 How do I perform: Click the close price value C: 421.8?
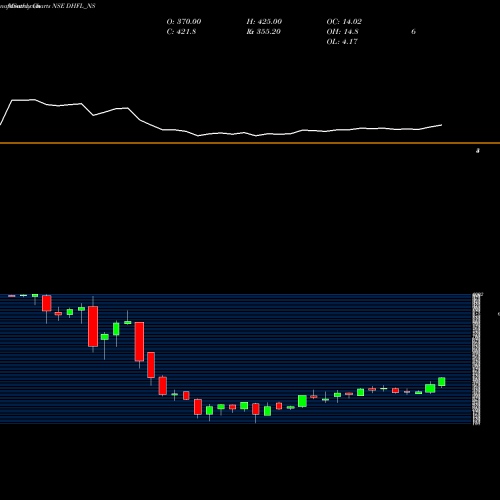181,32
